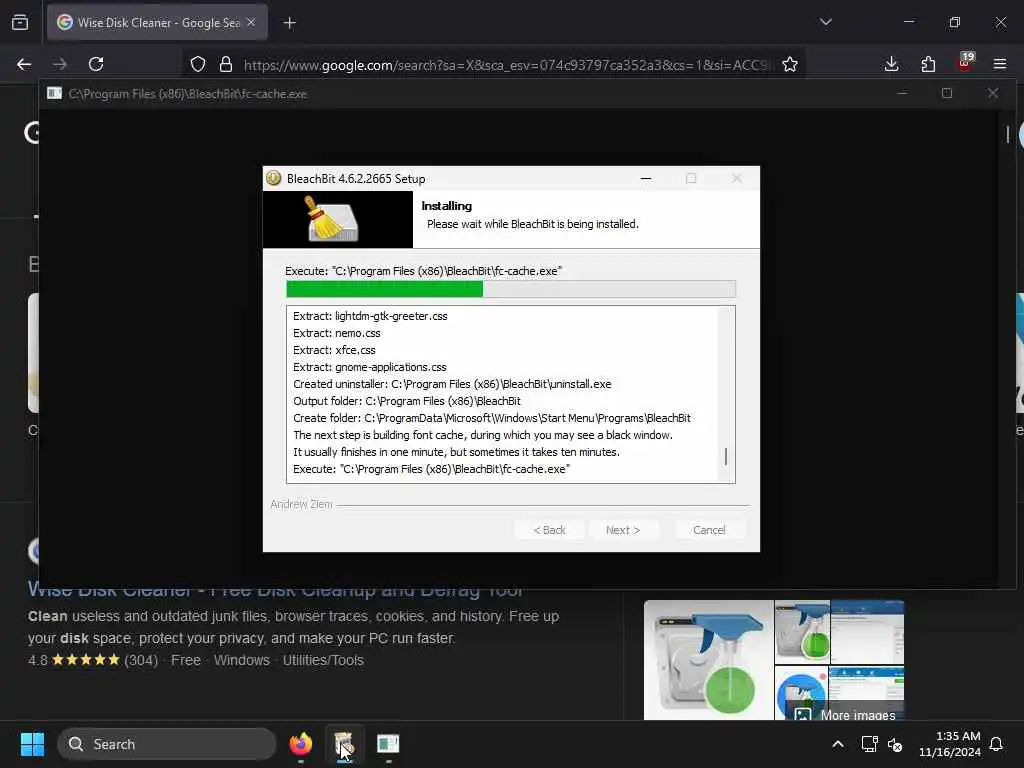Open the Wise Disk Cleaner search result link
Image resolution: width=1024 pixels, height=768 pixels.
click(275, 591)
